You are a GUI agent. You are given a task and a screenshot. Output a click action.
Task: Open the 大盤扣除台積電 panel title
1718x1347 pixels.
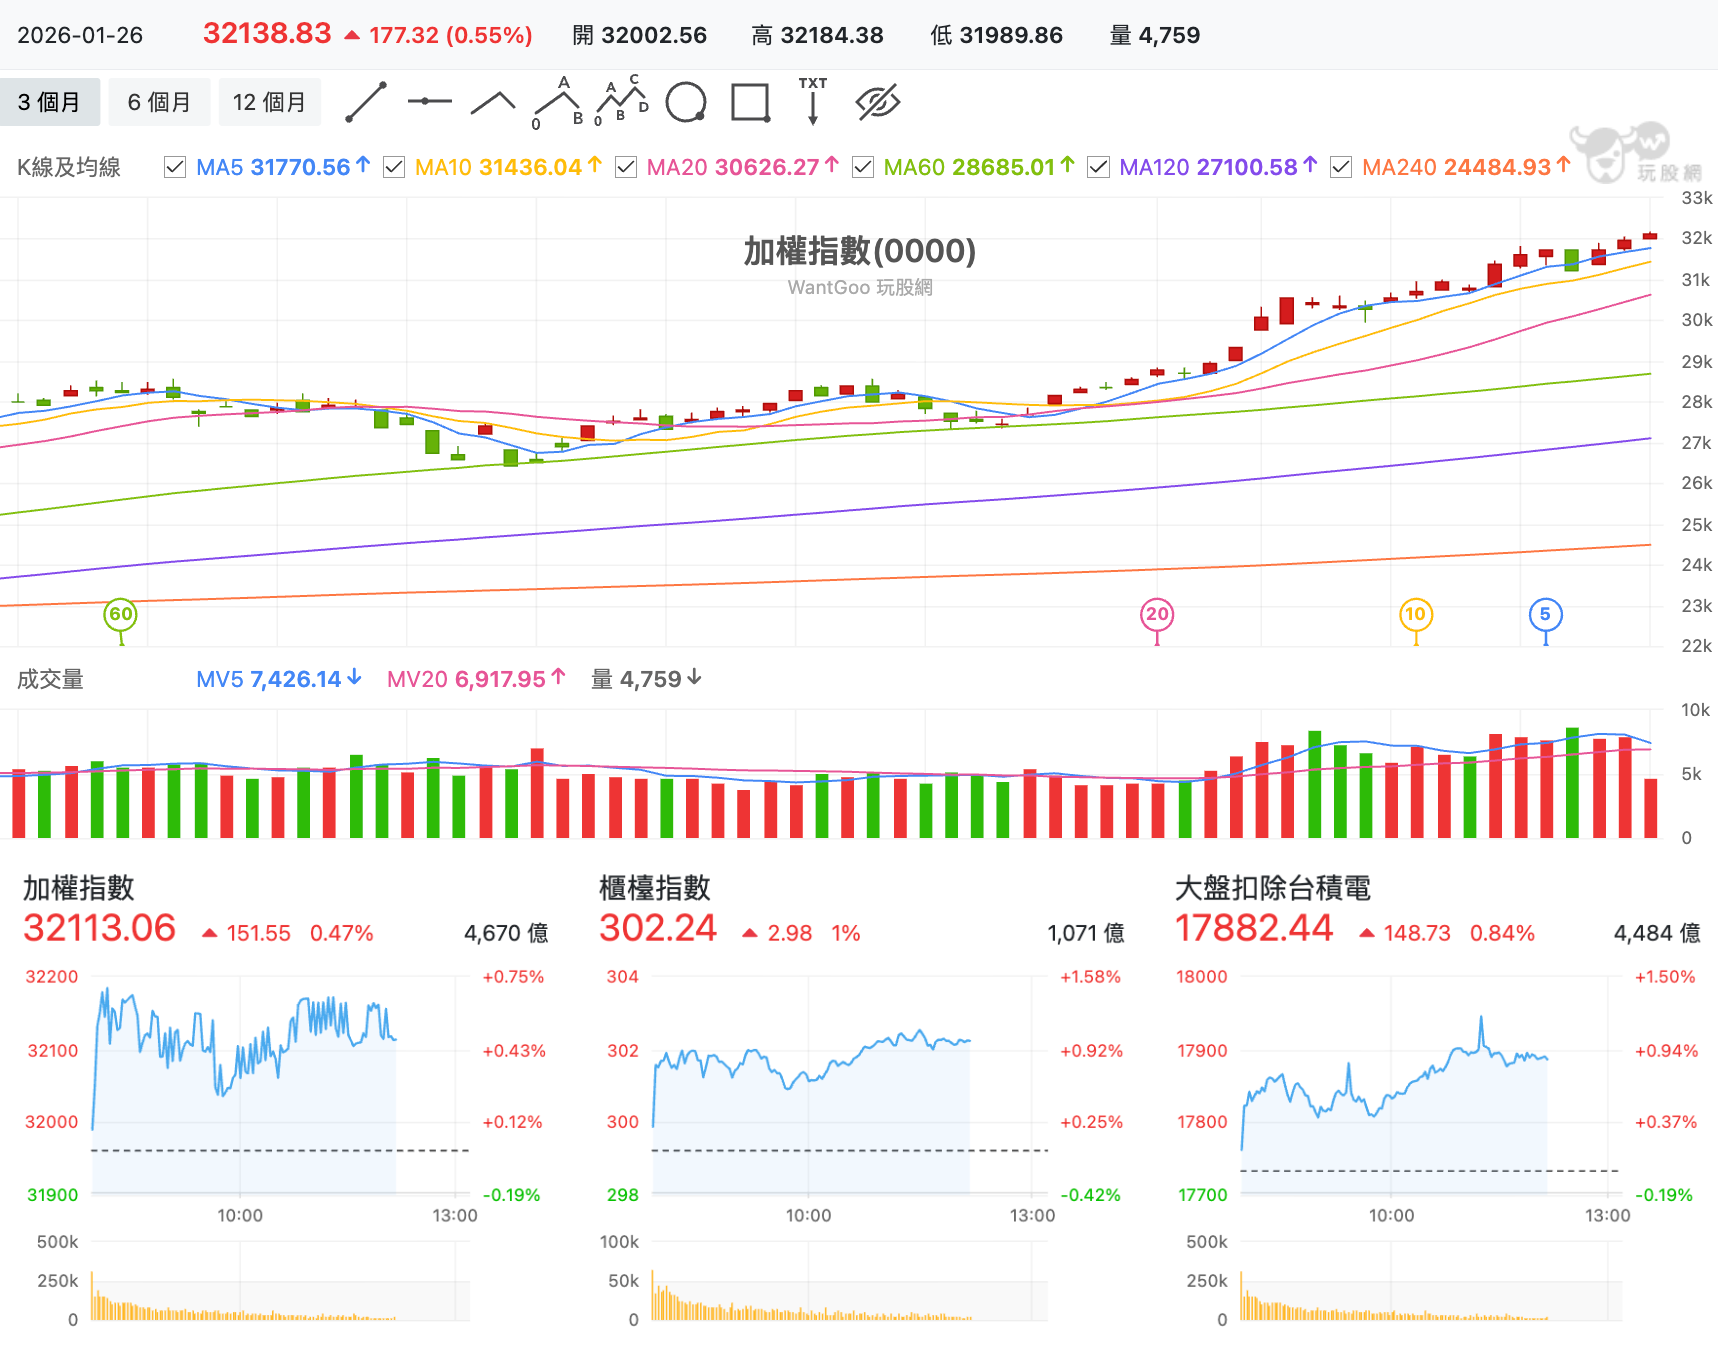pyautogui.click(x=1273, y=888)
